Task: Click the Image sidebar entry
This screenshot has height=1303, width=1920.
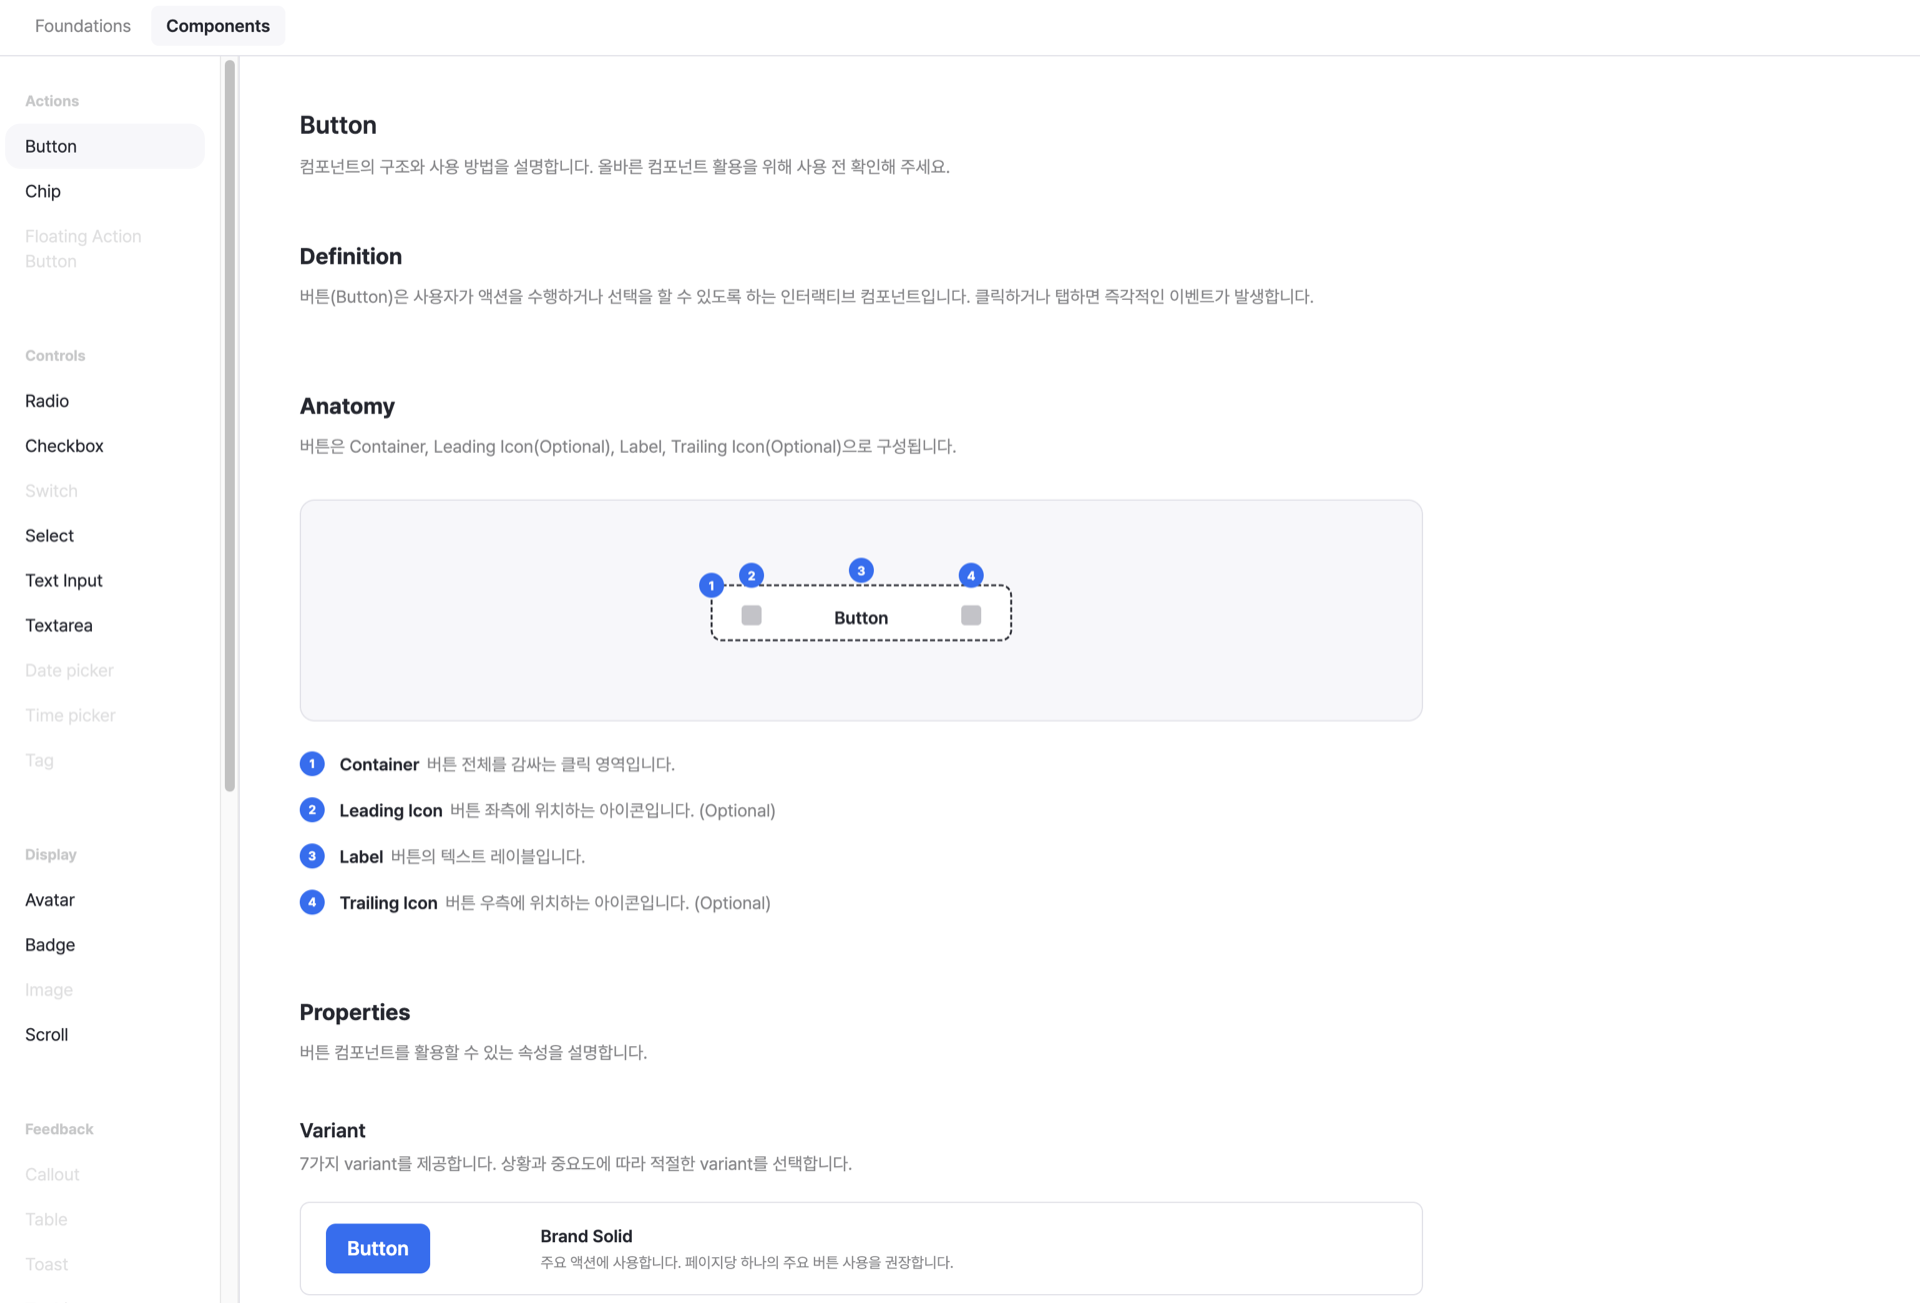Action: 49,990
